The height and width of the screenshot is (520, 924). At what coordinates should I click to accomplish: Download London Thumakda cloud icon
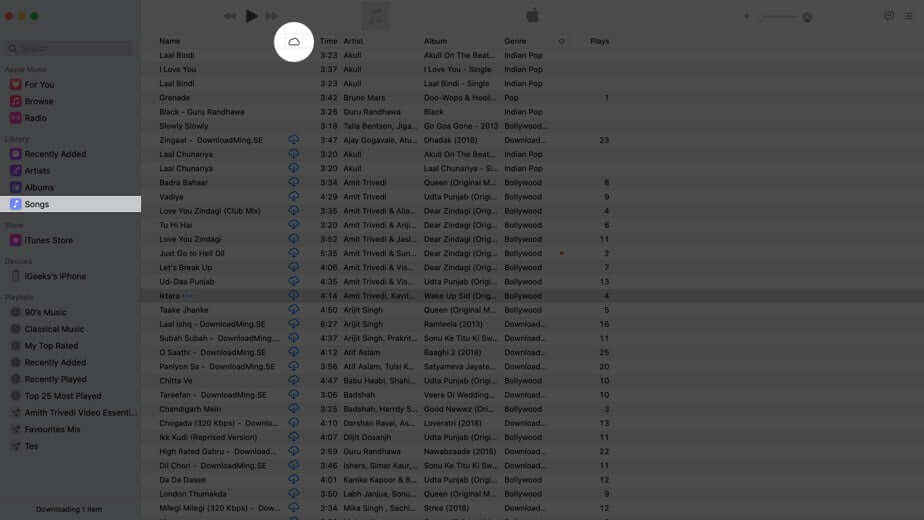click(x=293, y=493)
